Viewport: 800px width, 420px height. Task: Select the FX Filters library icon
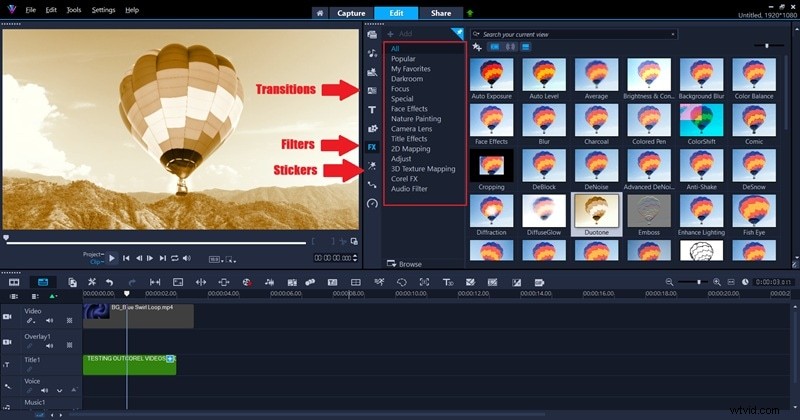(372, 147)
